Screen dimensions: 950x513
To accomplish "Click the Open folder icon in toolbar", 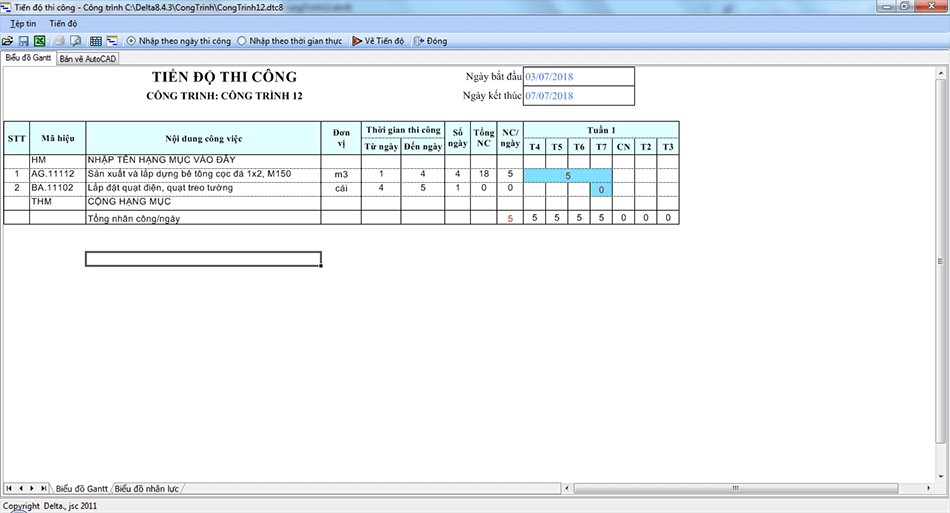I will tap(8, 41).
